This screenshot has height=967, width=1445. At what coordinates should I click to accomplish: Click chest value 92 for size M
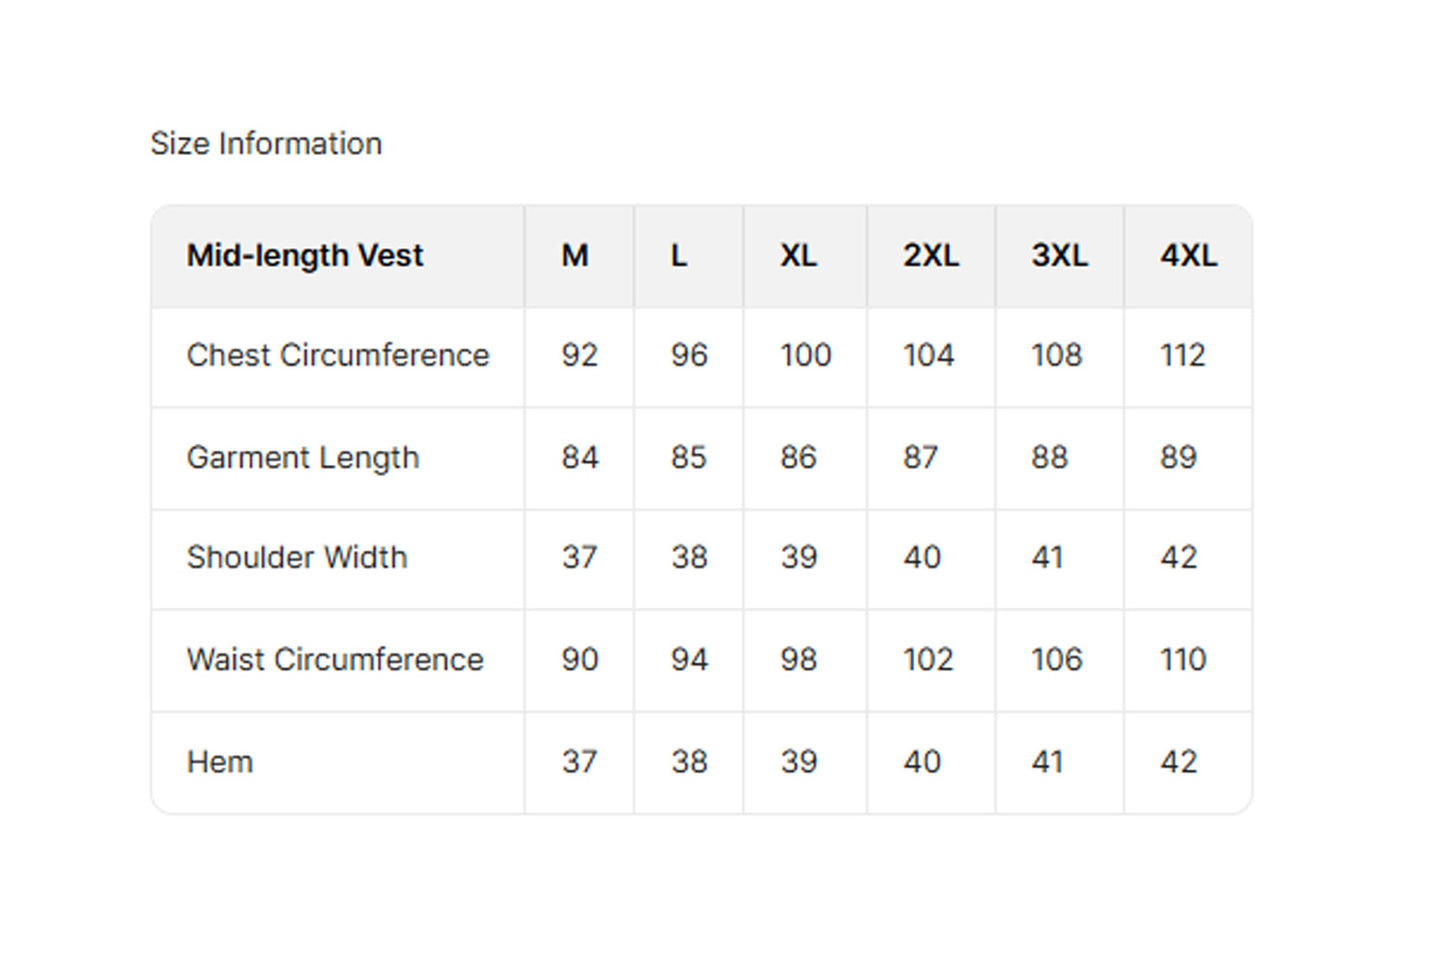pyautogui.click(x=580, y=355)
